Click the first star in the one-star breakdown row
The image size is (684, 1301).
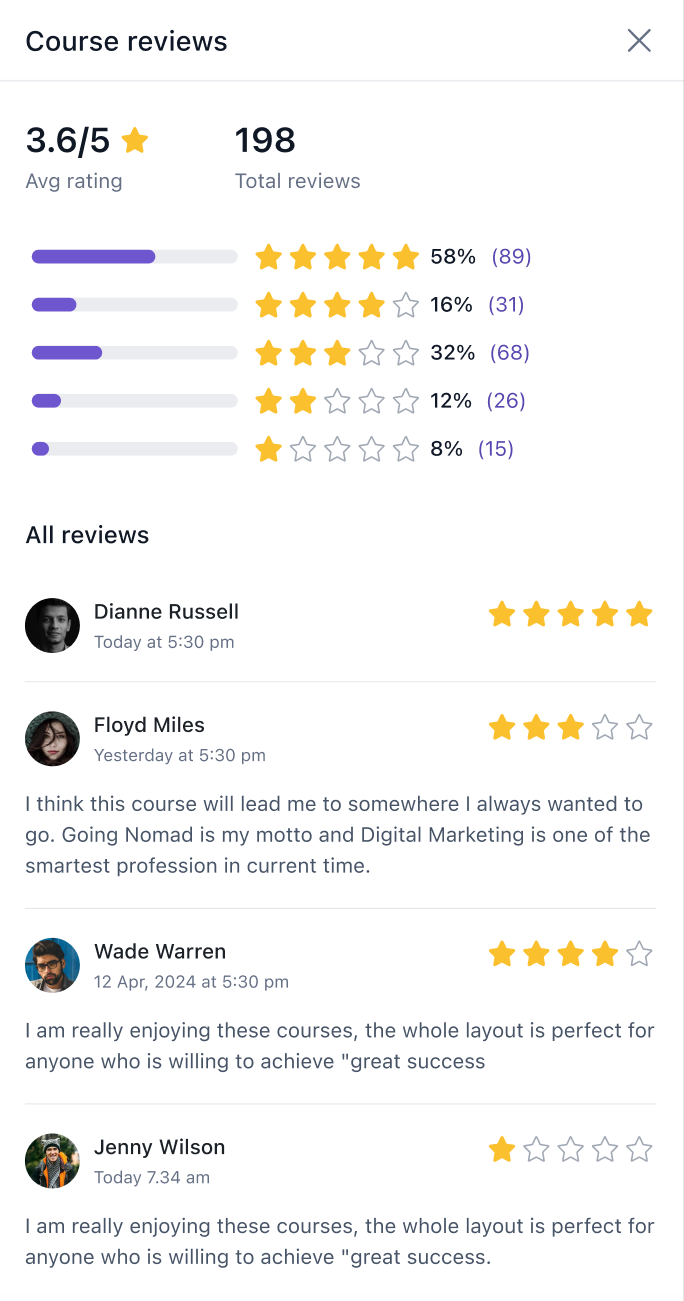point(268,449)
